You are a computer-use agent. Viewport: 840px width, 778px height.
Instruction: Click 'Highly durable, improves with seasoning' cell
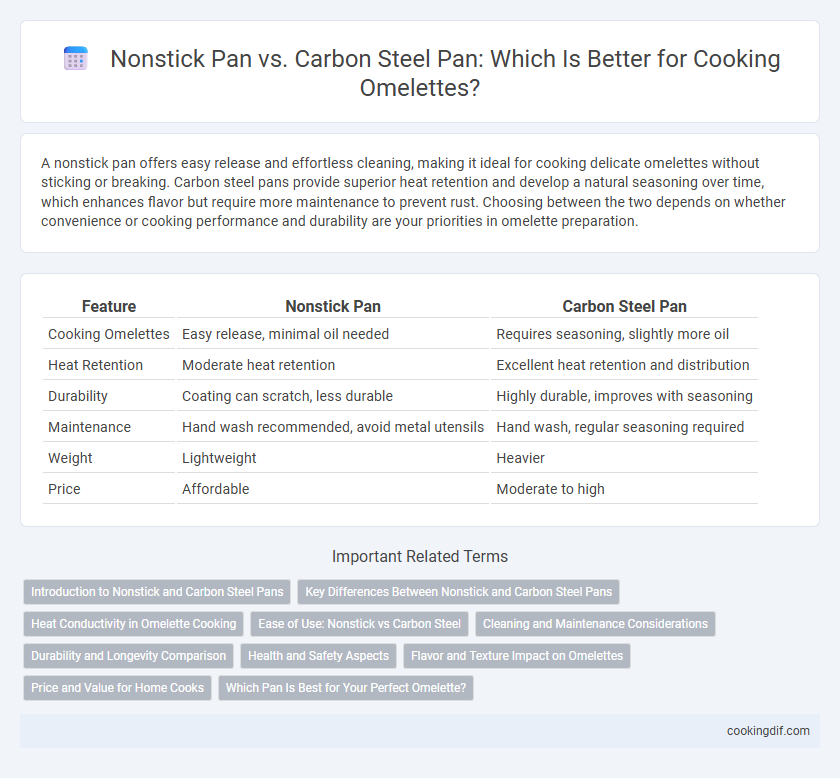[x=624, y=396]
